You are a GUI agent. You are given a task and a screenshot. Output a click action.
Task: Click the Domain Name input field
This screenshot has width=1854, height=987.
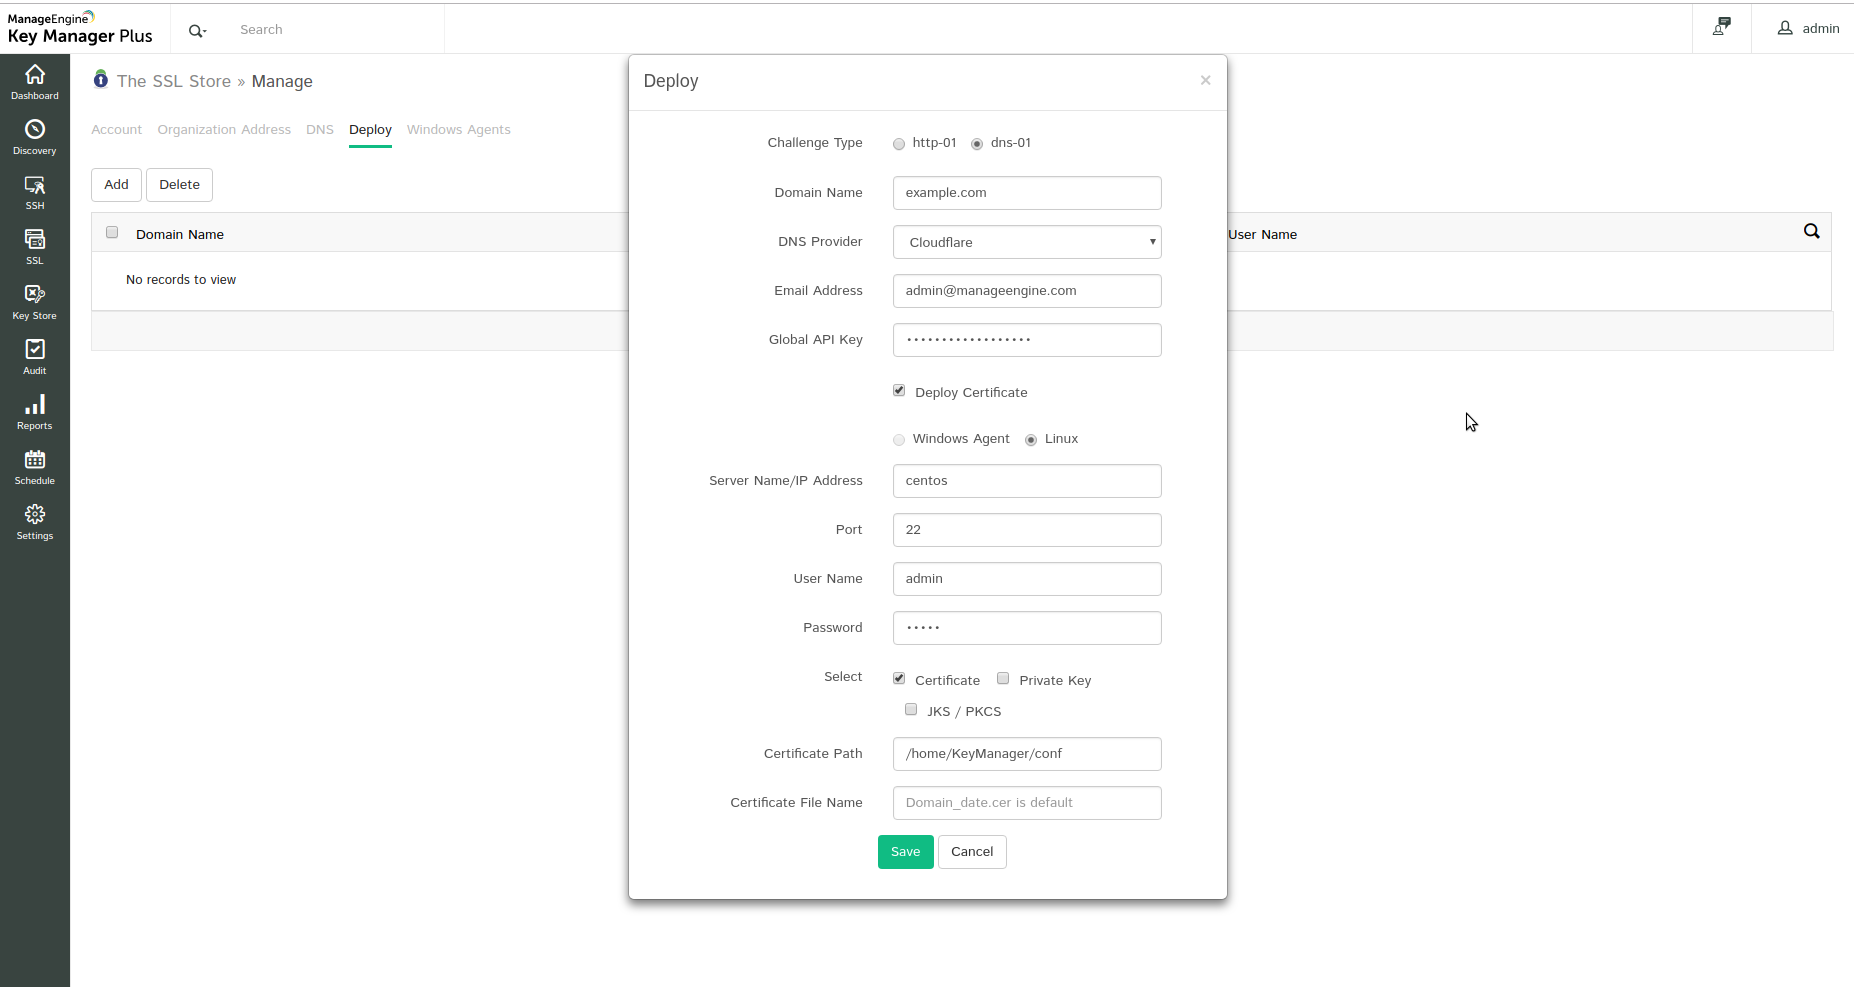coord(1027,193)
